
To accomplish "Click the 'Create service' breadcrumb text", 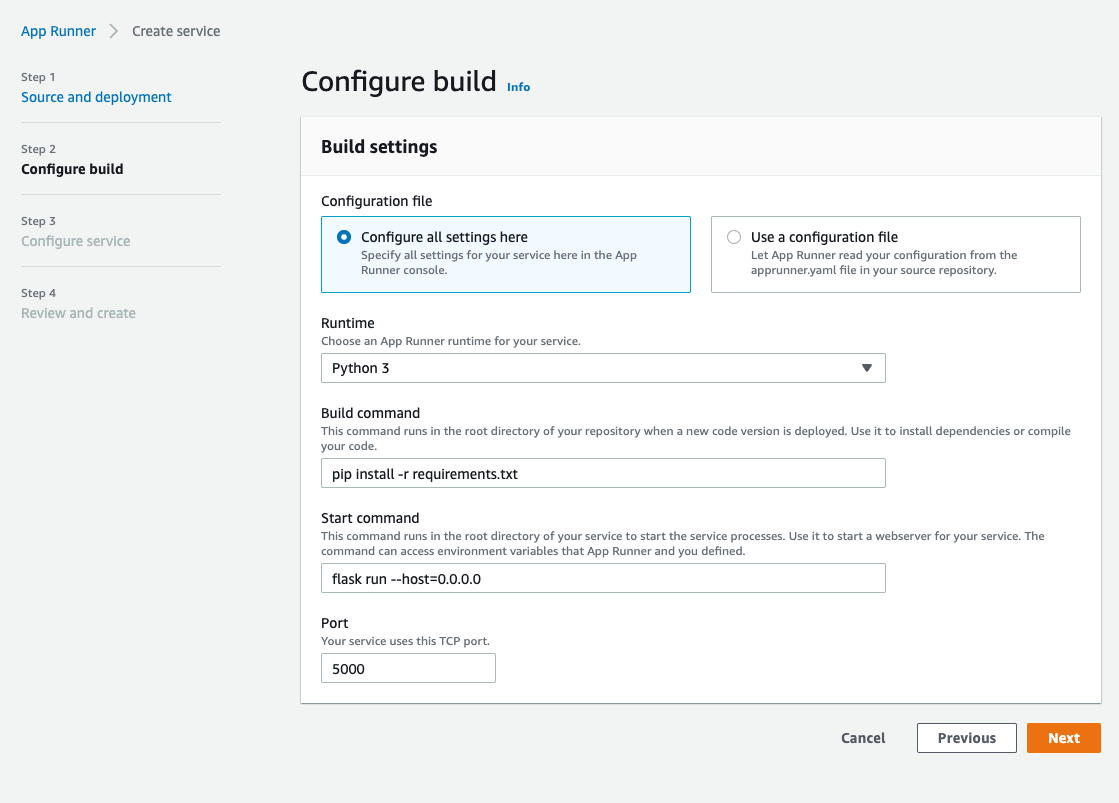I will 176,31.
